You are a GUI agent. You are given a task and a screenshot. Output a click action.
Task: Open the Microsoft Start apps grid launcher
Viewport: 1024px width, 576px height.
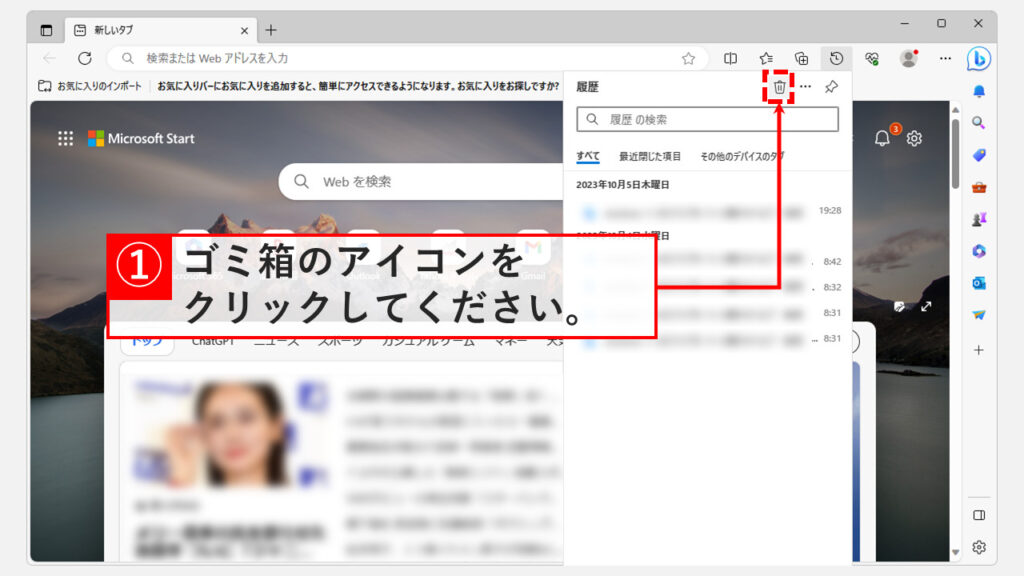(x=65, y=138)
